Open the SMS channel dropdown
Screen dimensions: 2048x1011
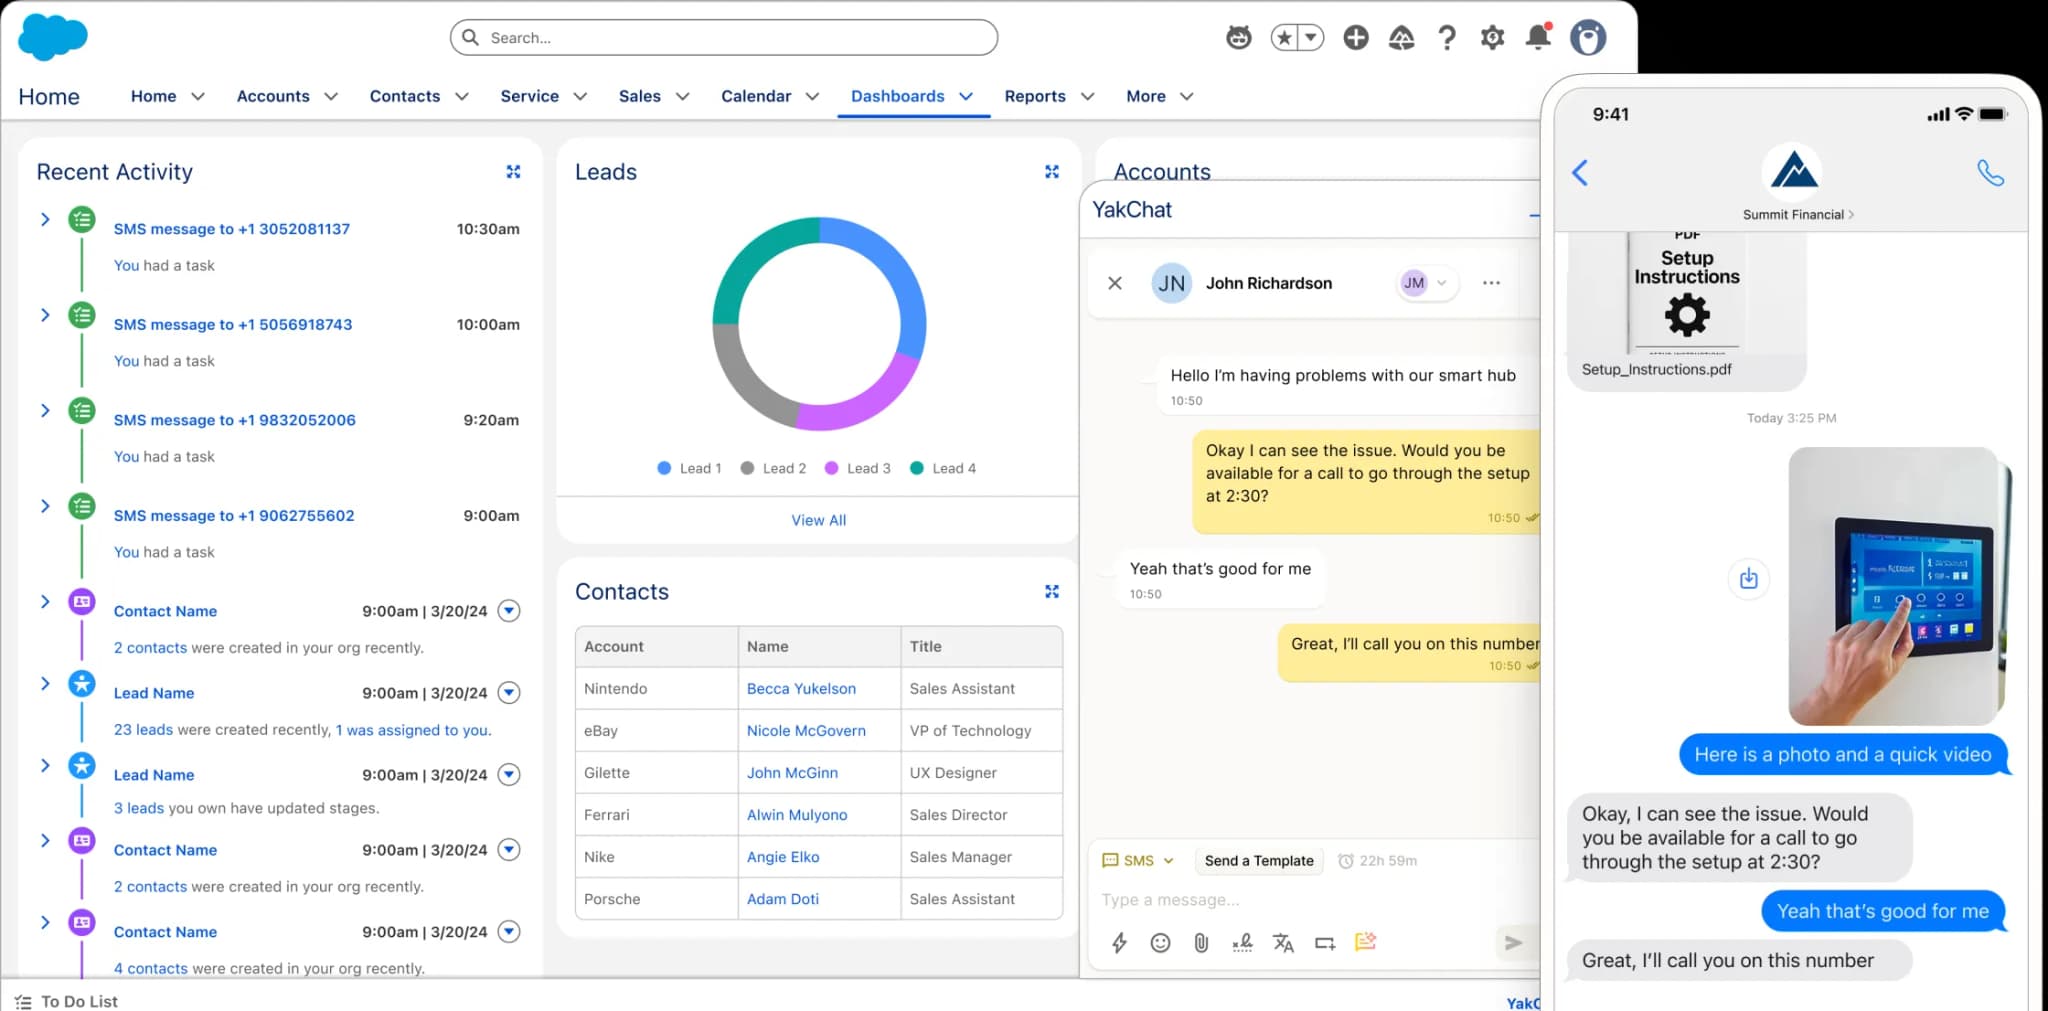click(1138, 861)
